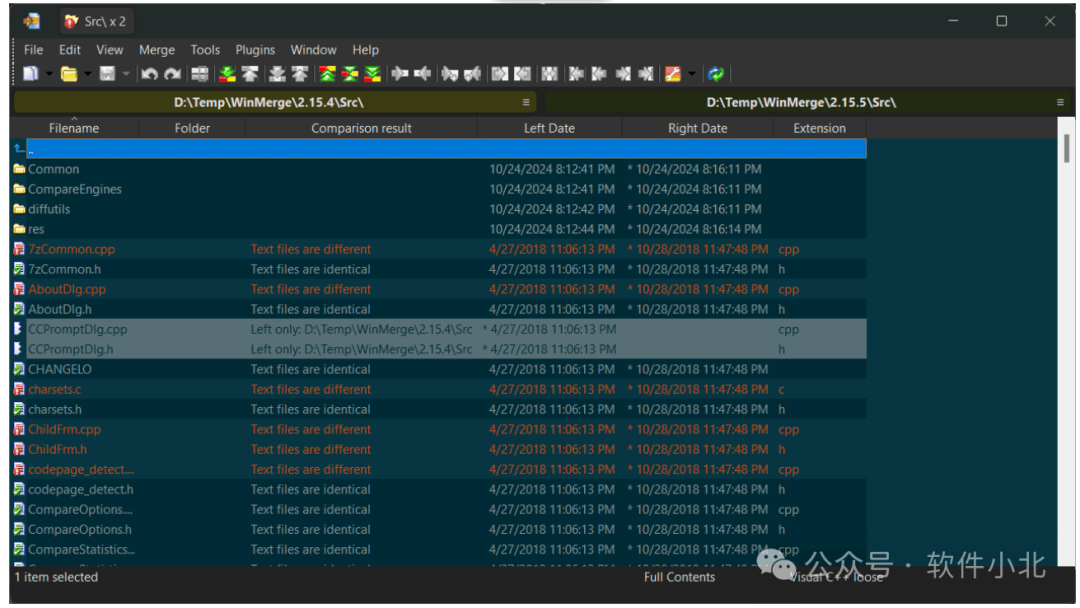The width and height of the screenshot is (1080, 608).
Task: Click the Current Difference toolbar icon
Action: point(350,74)
